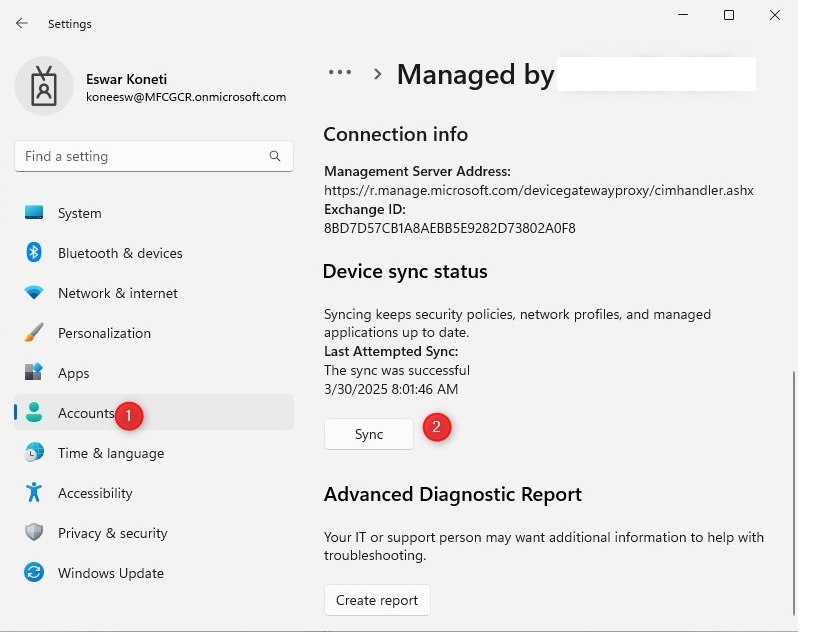Click the Time & language globe icon
The height and width of the screenshot is (632, 819).
34,453
